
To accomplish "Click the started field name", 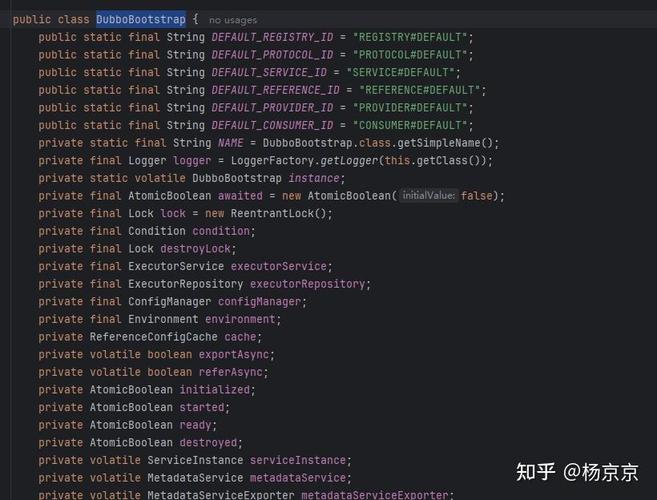I will pos(202,407).
